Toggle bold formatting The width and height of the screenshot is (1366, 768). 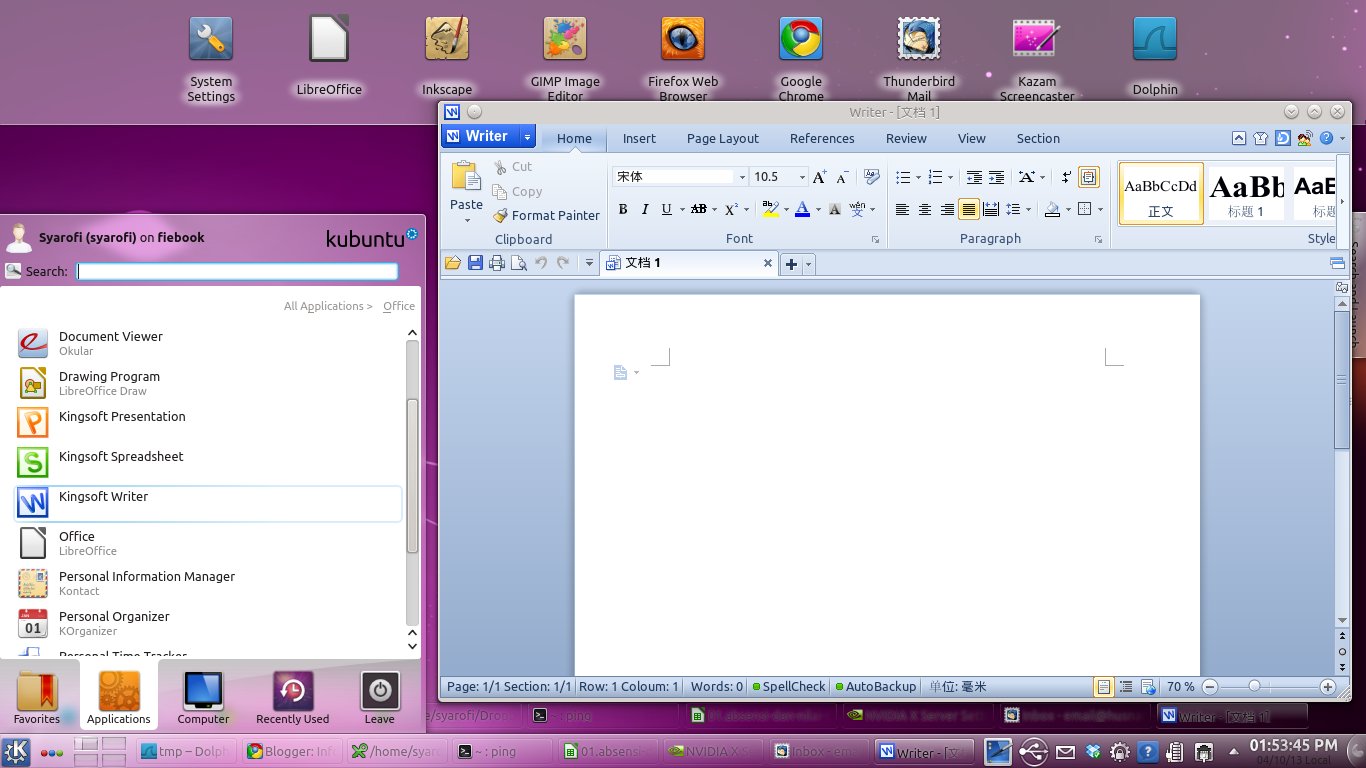[x=623, y=209]
